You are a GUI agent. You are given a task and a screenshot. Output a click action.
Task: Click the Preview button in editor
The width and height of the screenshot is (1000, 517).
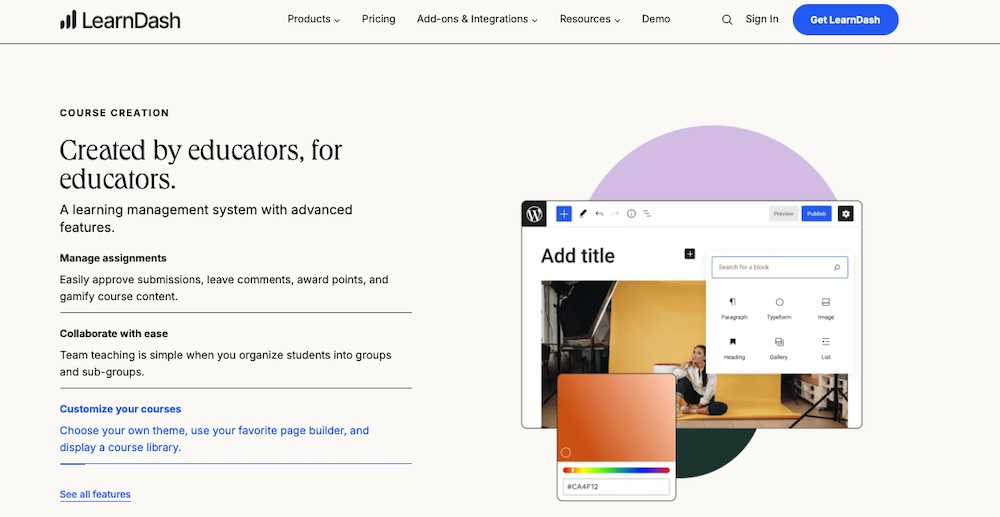pyautogui.click(x=783, y=214)
